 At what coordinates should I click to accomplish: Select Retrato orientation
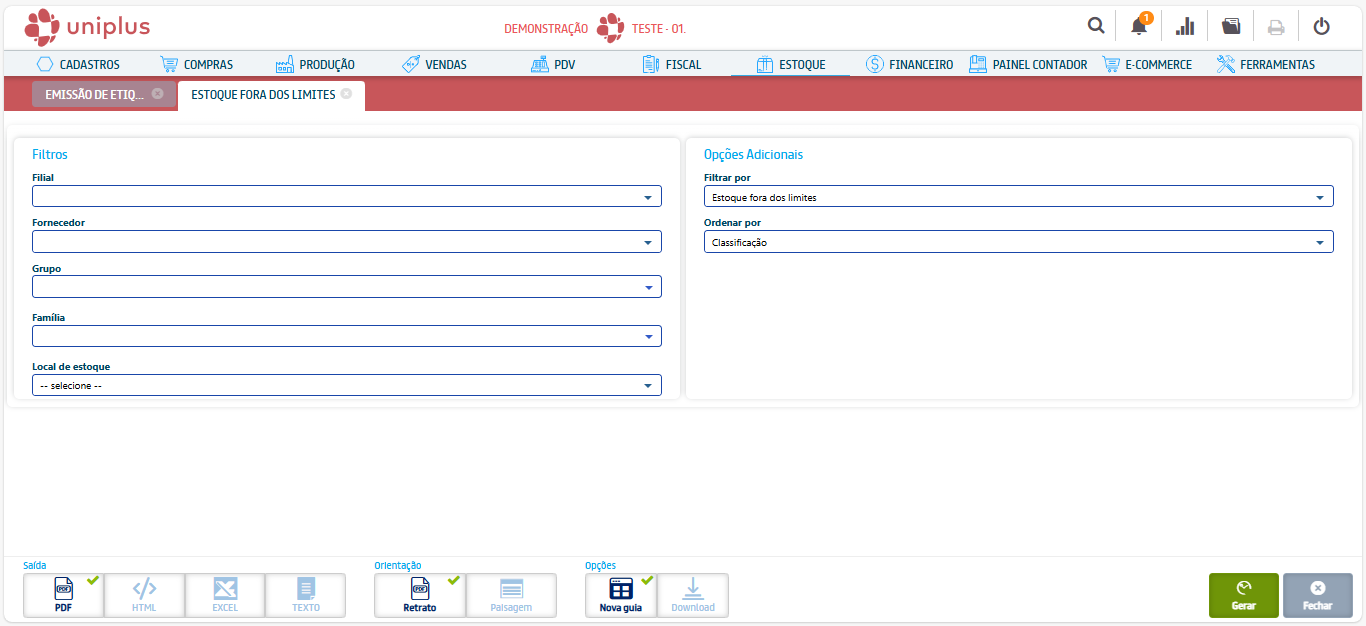(x=419, y=595)
